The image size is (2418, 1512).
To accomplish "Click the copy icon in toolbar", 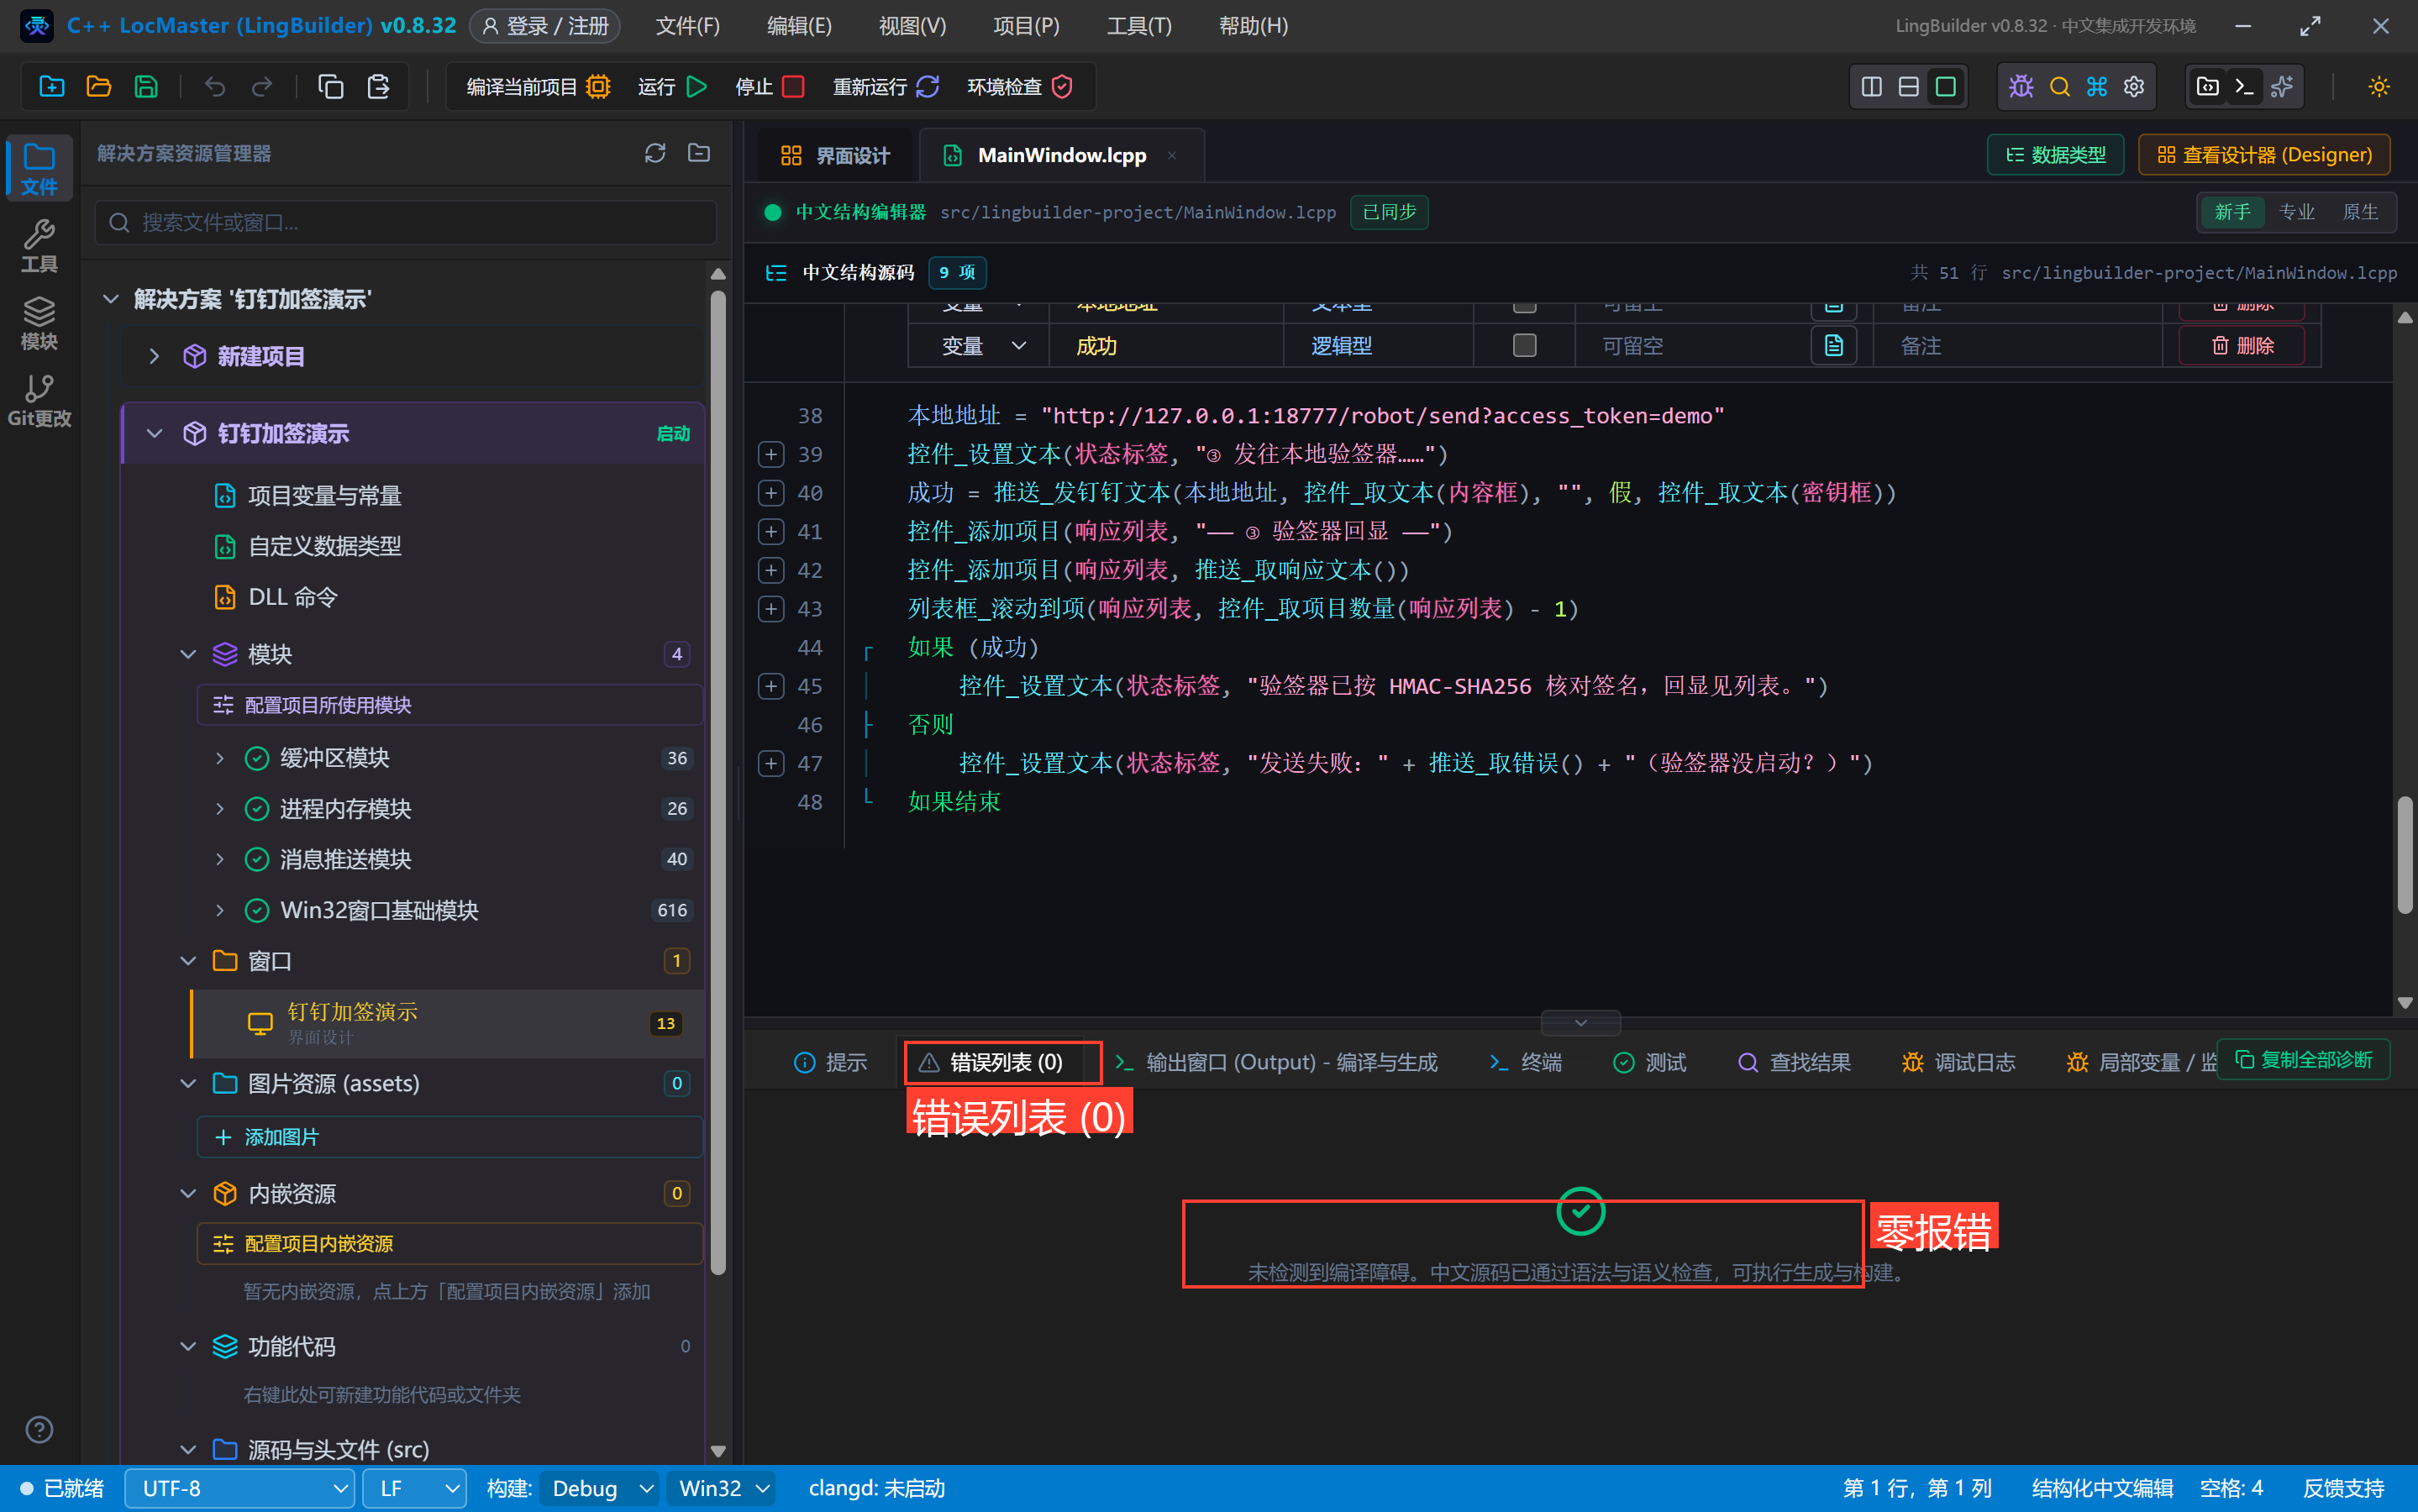I will click(331, 87).
